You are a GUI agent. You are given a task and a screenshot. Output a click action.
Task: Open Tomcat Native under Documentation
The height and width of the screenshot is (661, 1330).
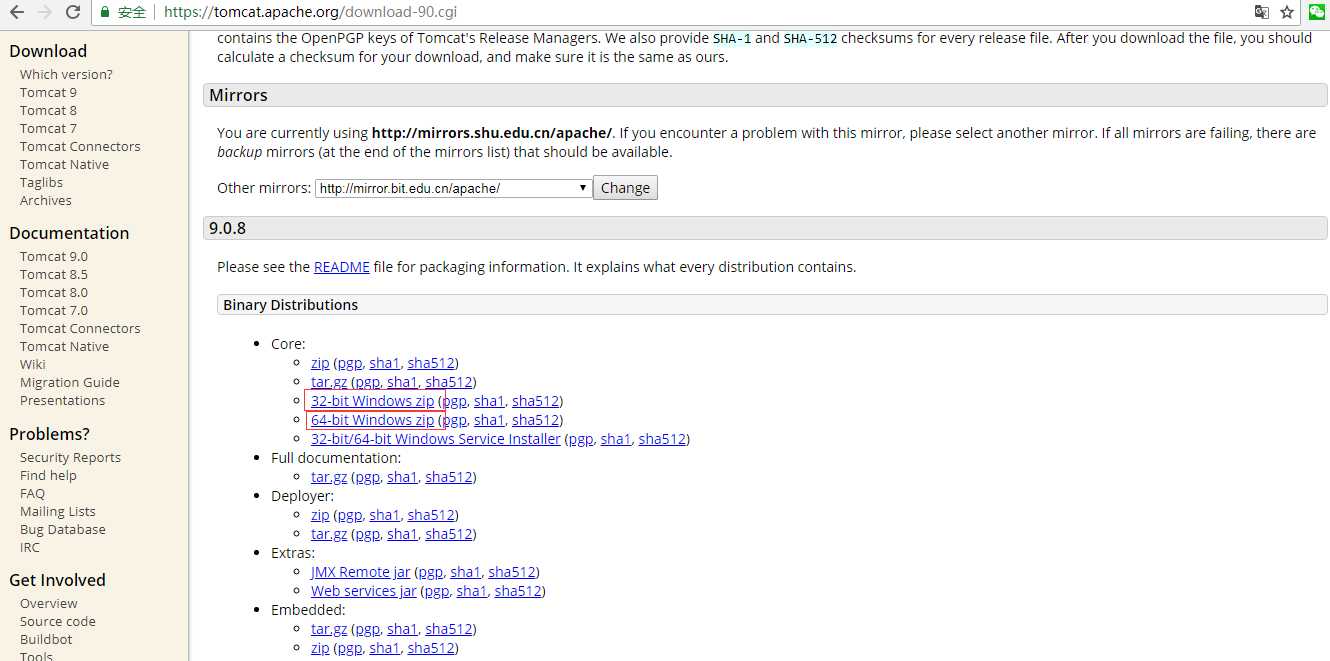coord(64,346)
